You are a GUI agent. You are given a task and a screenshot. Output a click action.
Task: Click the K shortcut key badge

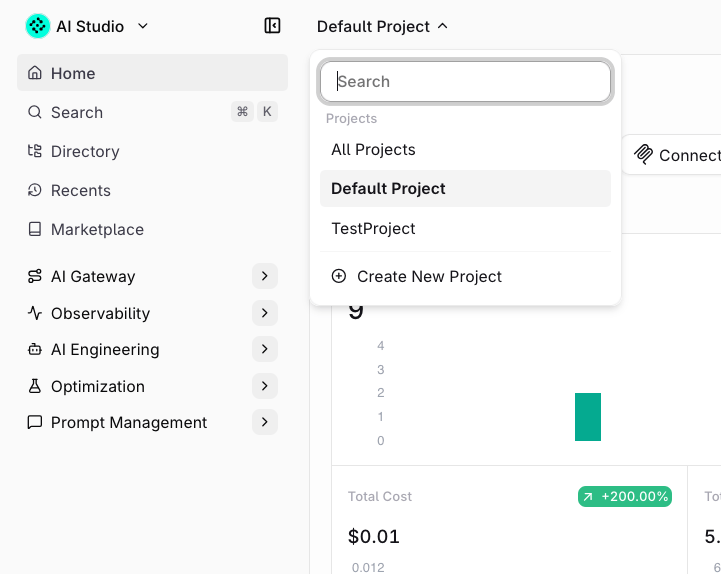(x=267, y=111)
